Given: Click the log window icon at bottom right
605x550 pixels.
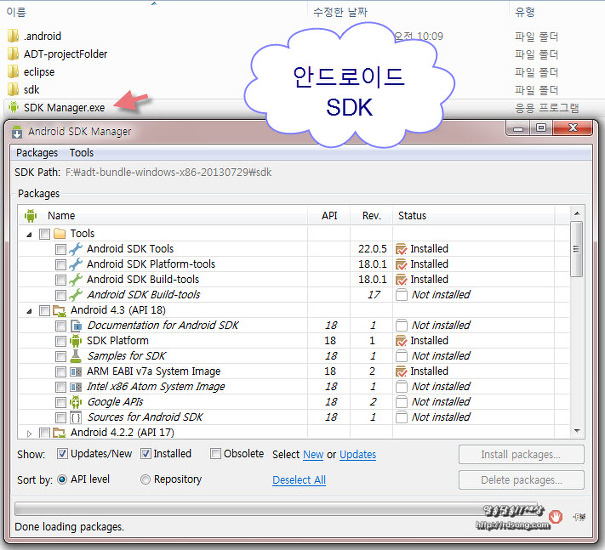Looking at the screenshot, I should tap(580, 516).
